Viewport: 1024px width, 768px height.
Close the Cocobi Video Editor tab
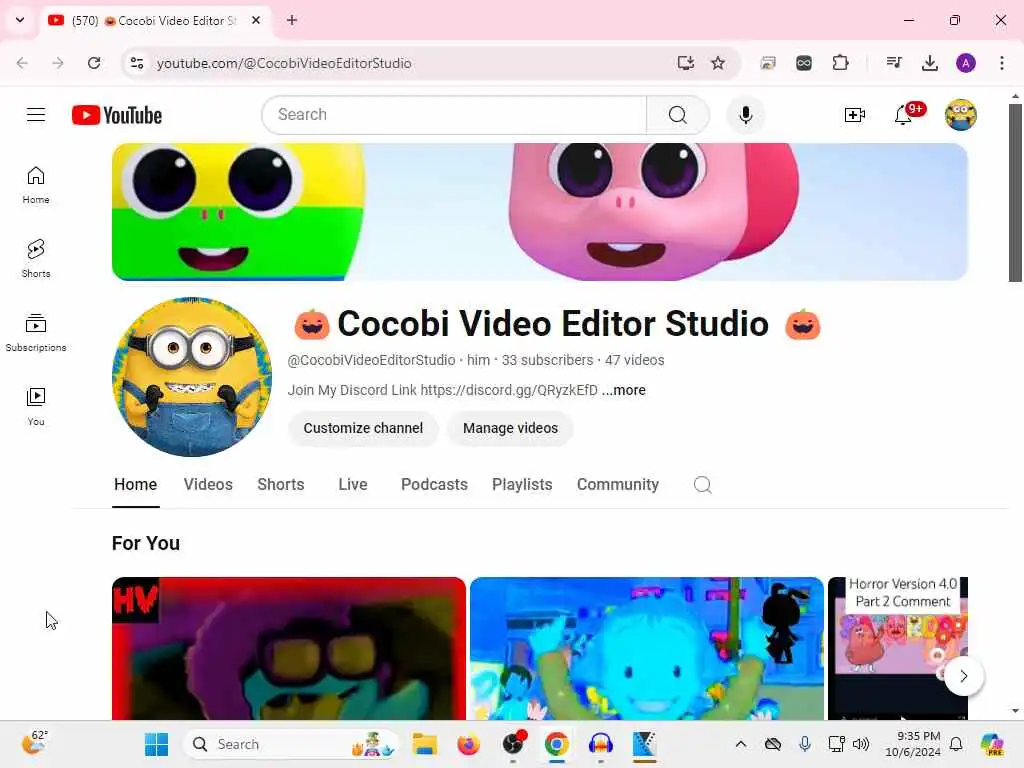coord(256,20)
